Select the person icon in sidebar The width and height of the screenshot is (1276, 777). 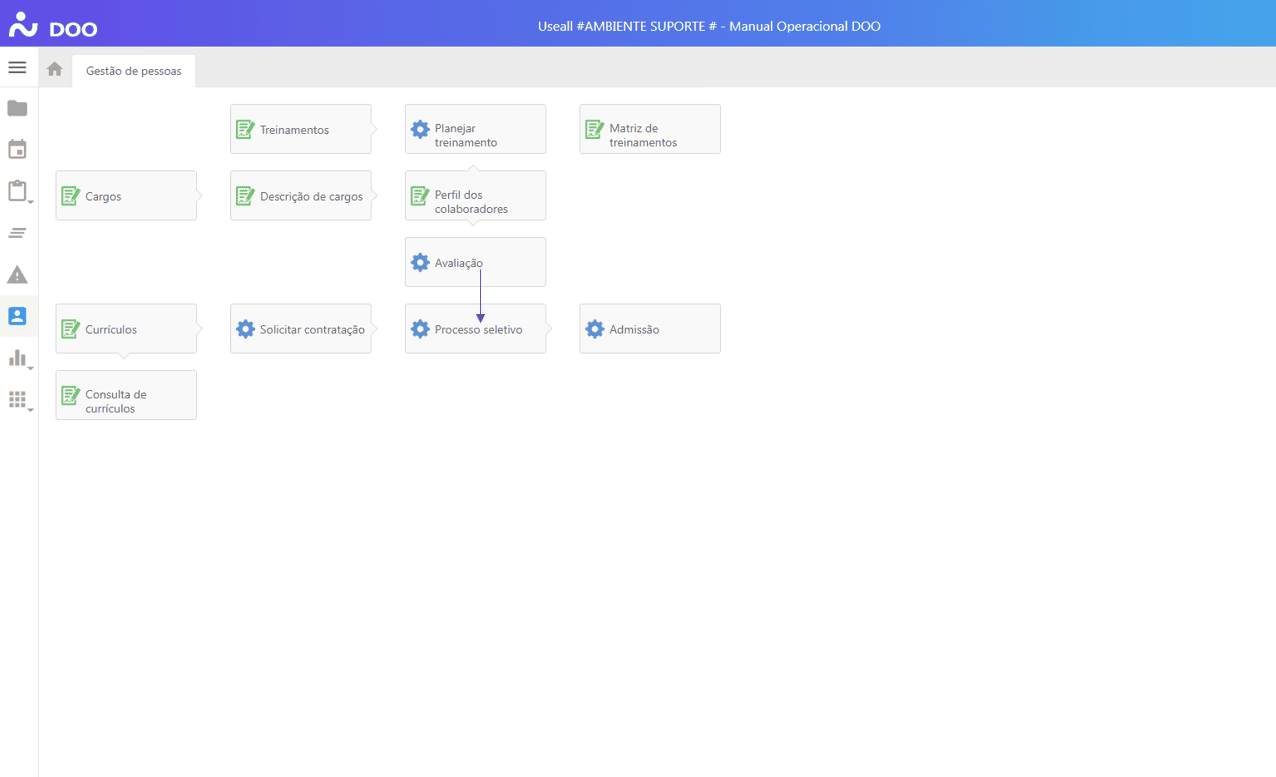tap(17, 316)
